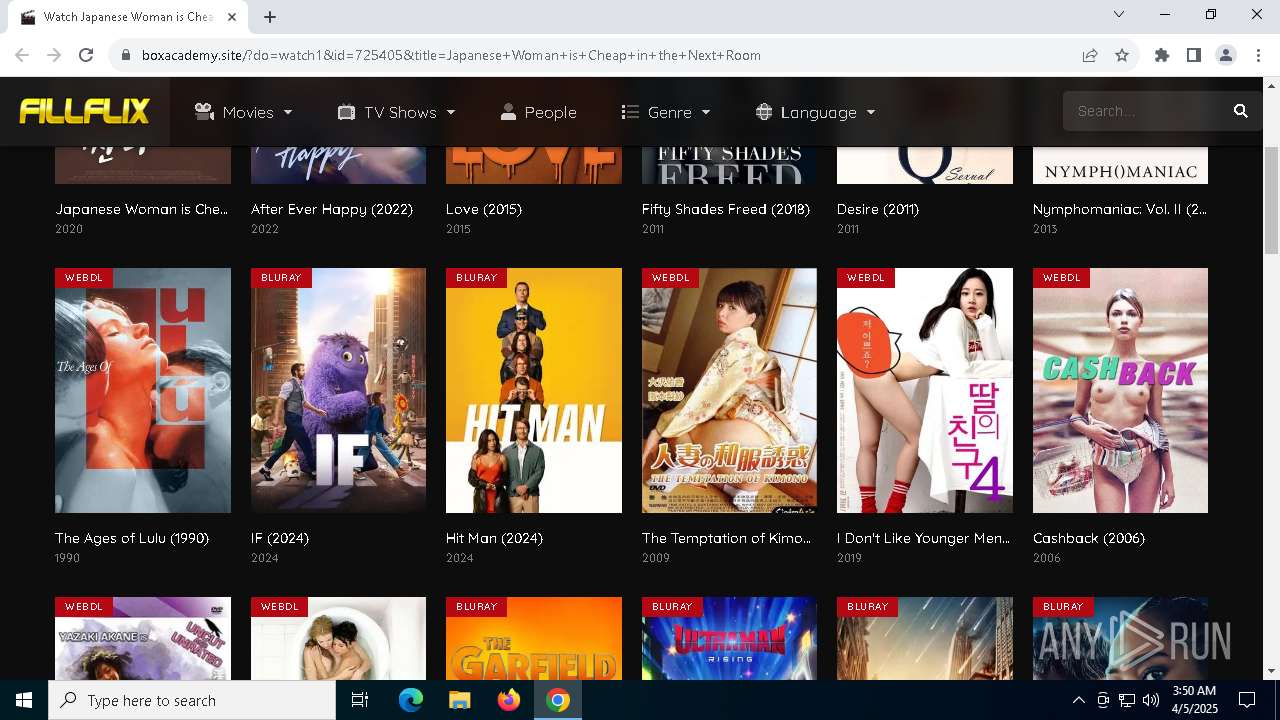The height and width of the screenshot is (720, 1280).
Task: Click the FILLFLIX site logo
Action: click(x=85, y=111)
